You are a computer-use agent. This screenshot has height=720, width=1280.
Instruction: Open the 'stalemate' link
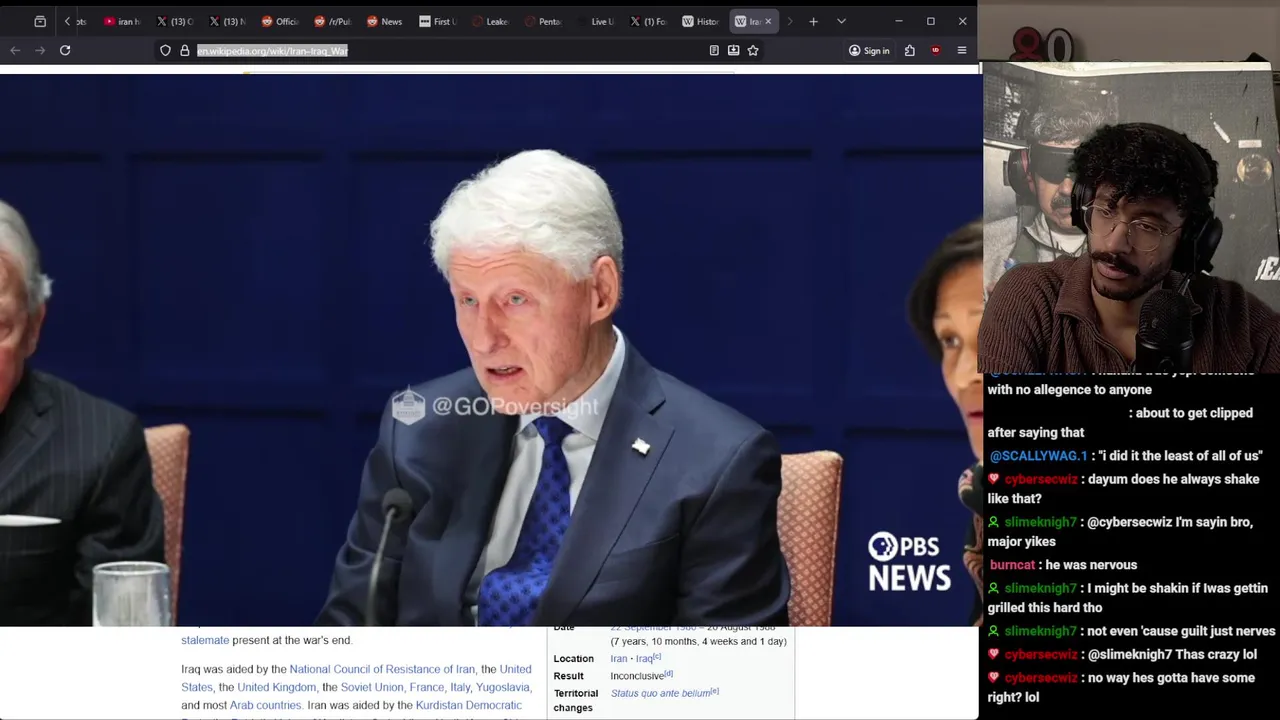205,640
